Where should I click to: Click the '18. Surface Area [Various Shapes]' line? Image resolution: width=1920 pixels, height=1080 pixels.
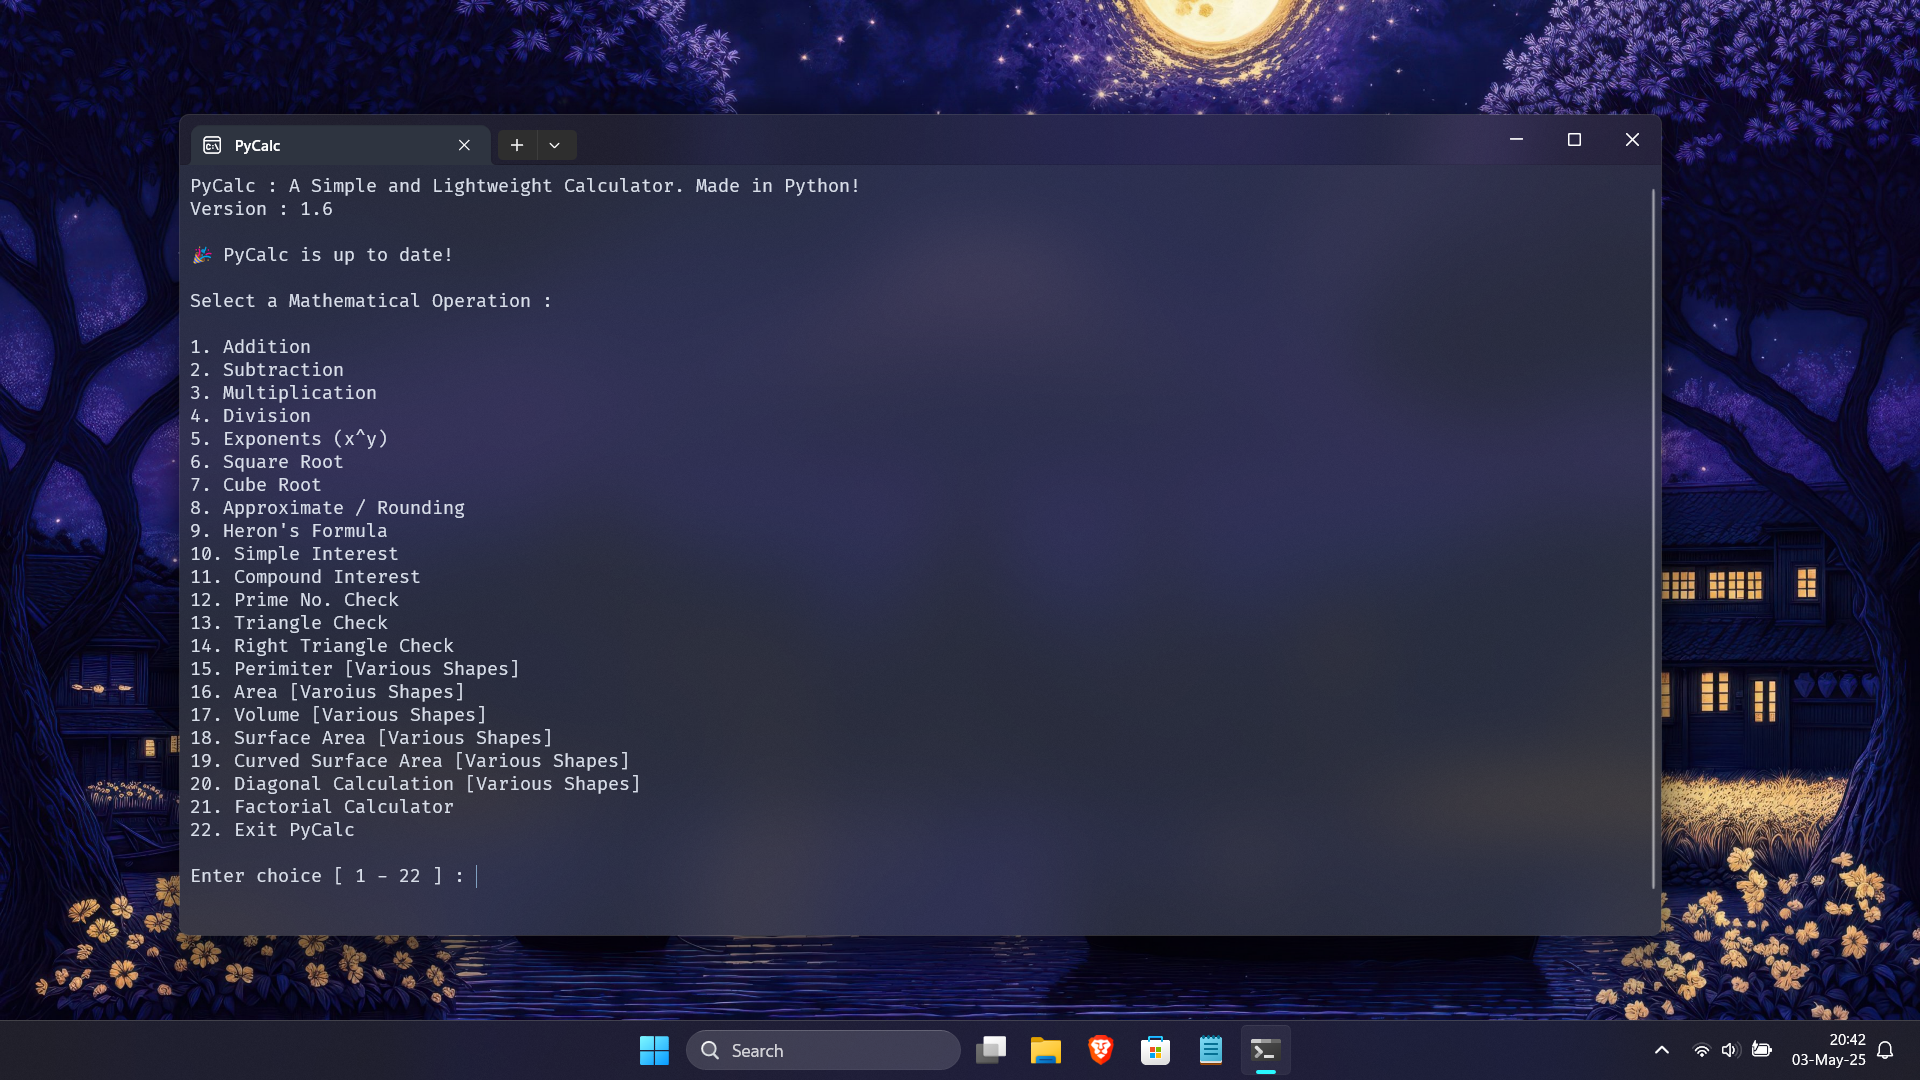(371, 738)
